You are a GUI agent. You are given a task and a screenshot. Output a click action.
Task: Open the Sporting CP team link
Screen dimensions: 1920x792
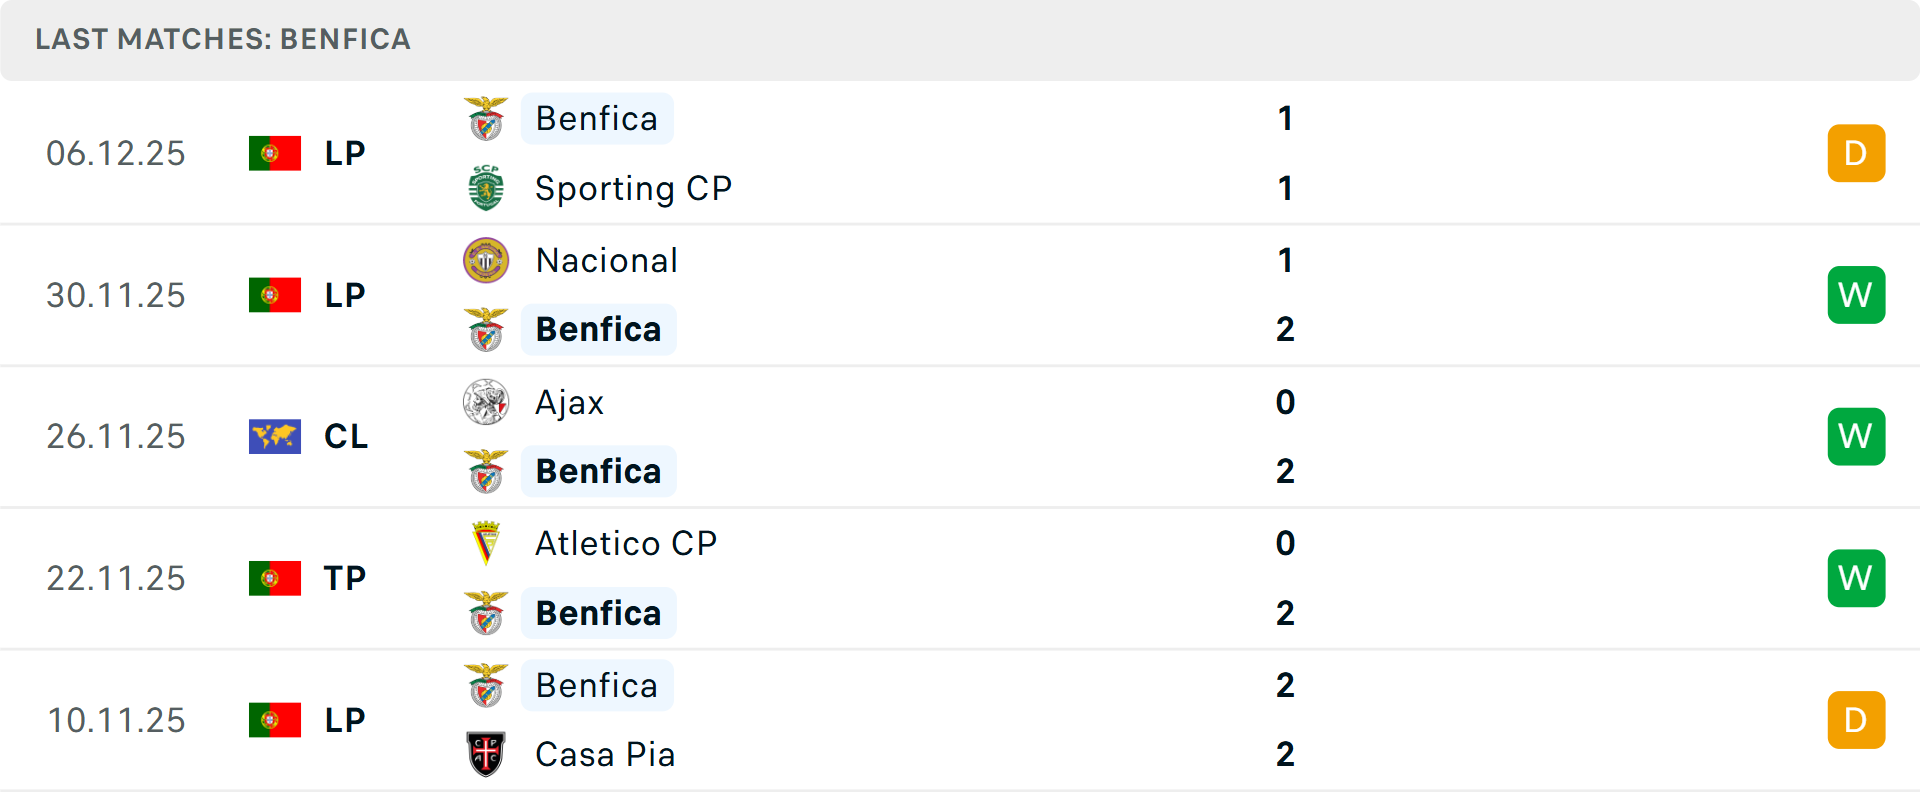[633, 188]
